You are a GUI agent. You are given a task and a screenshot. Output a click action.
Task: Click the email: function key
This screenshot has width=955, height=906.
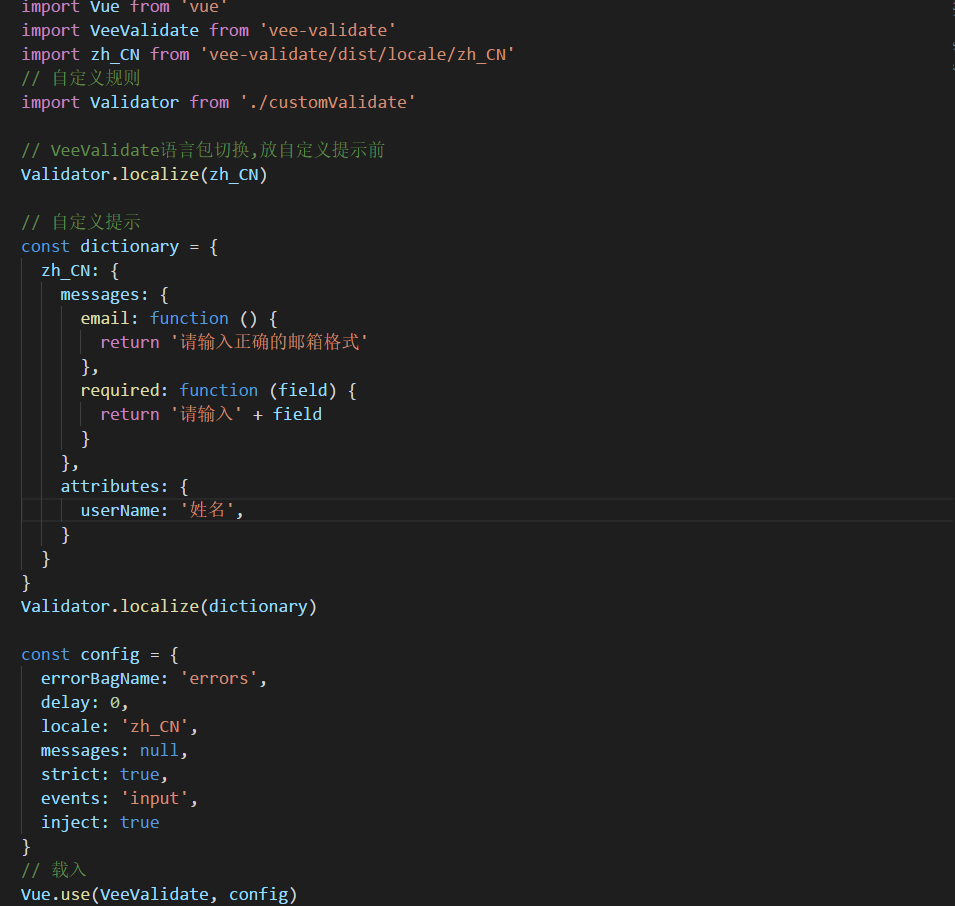coord(110,318)
